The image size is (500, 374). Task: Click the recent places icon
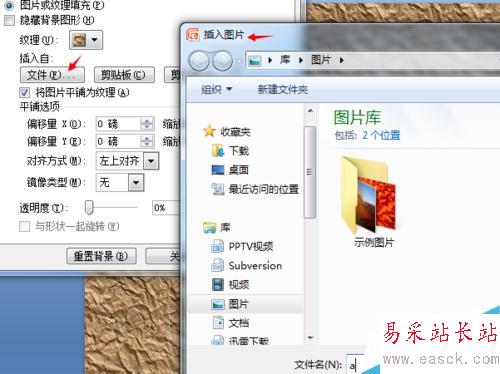tap(218, 189)
